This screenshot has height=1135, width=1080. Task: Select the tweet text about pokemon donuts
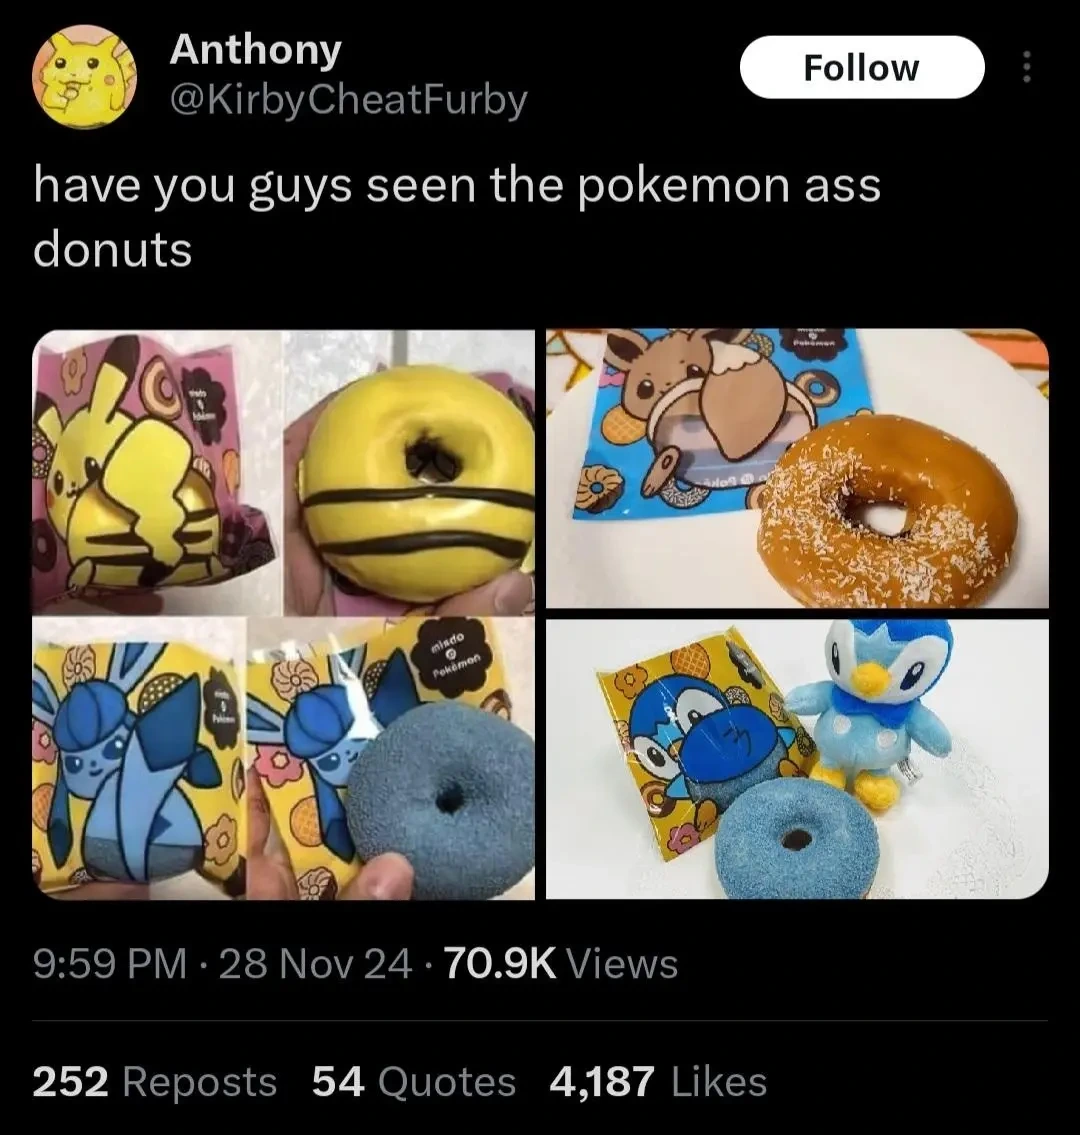(457, 216)
